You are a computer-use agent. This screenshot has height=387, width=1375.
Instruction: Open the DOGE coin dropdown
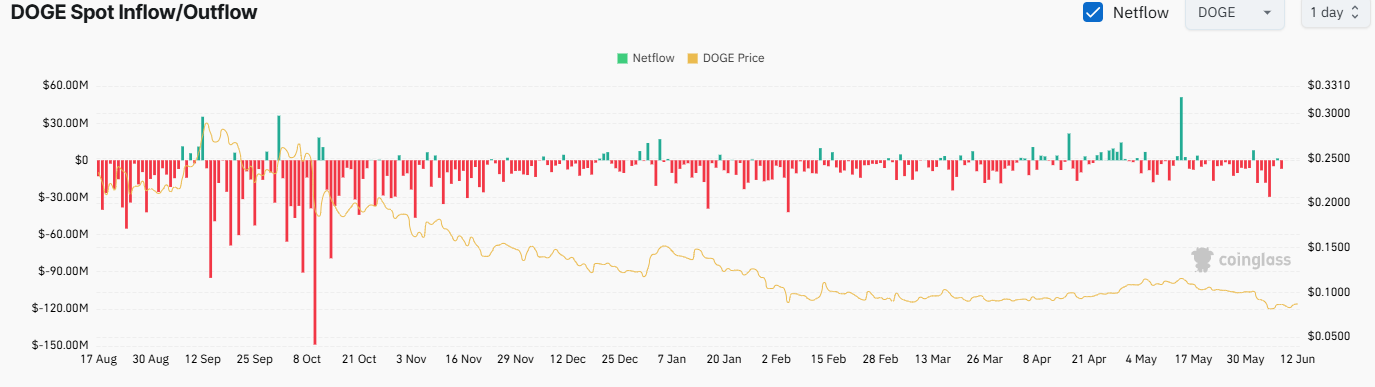click(1234, 13)
